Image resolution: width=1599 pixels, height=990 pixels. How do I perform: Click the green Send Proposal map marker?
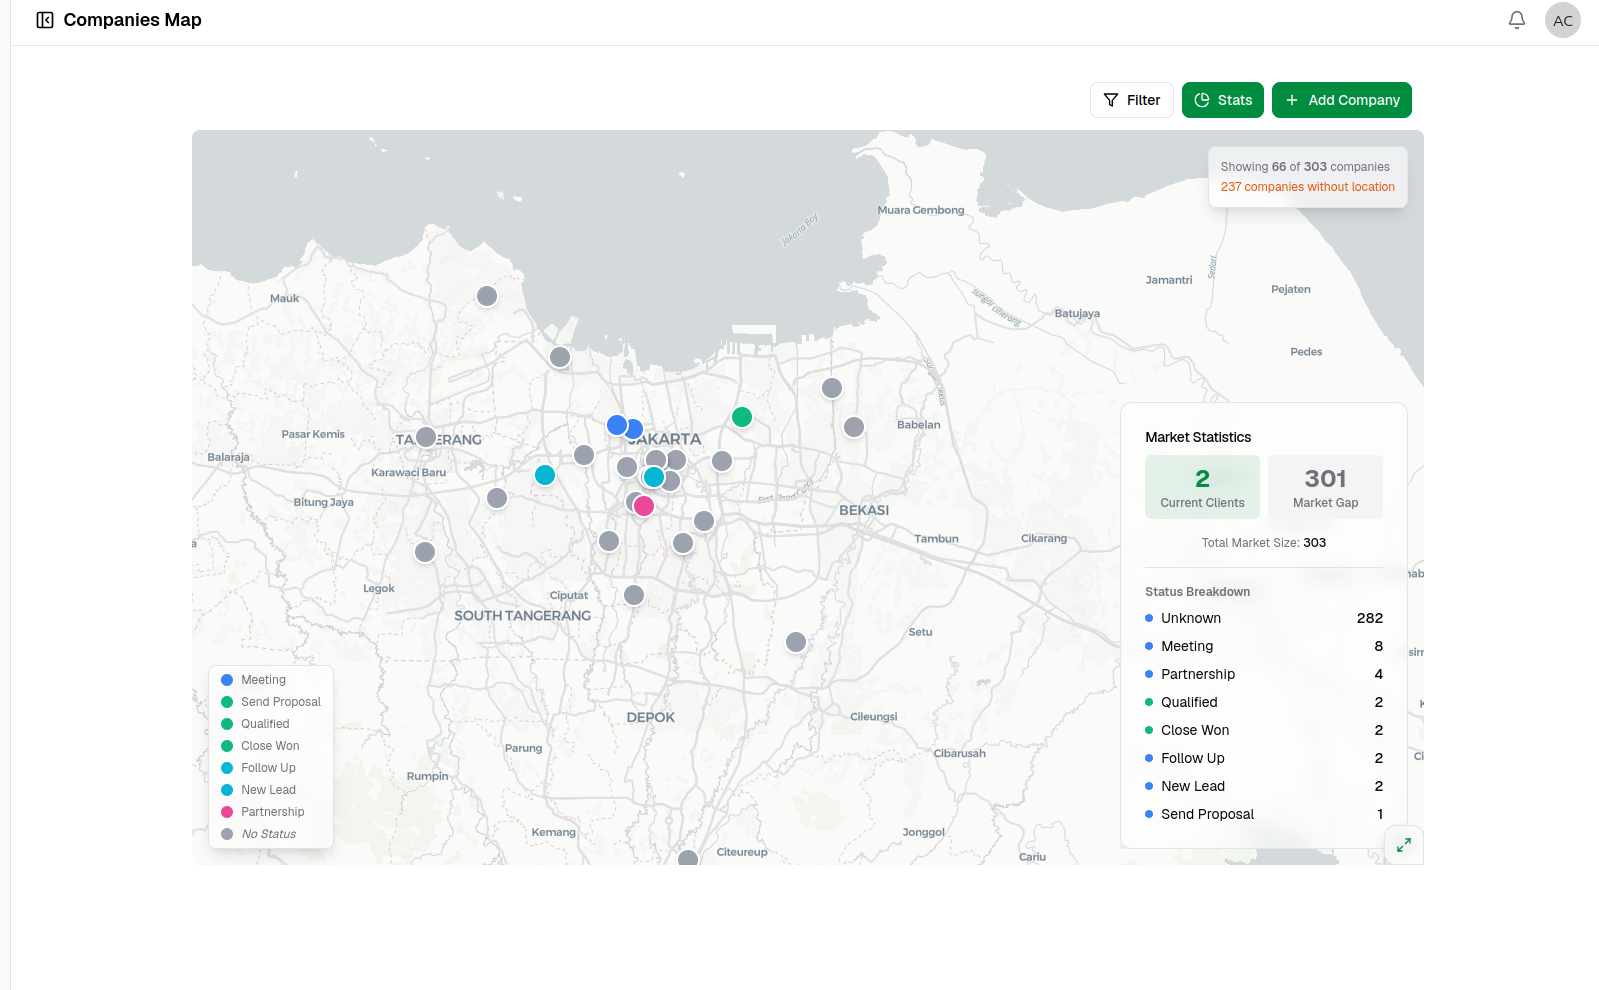click(742, 417)
